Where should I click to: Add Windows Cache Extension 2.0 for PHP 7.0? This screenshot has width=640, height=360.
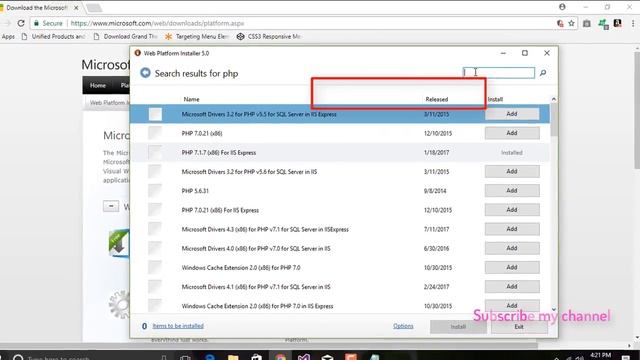pyautogui.click(x=512, y=267)
